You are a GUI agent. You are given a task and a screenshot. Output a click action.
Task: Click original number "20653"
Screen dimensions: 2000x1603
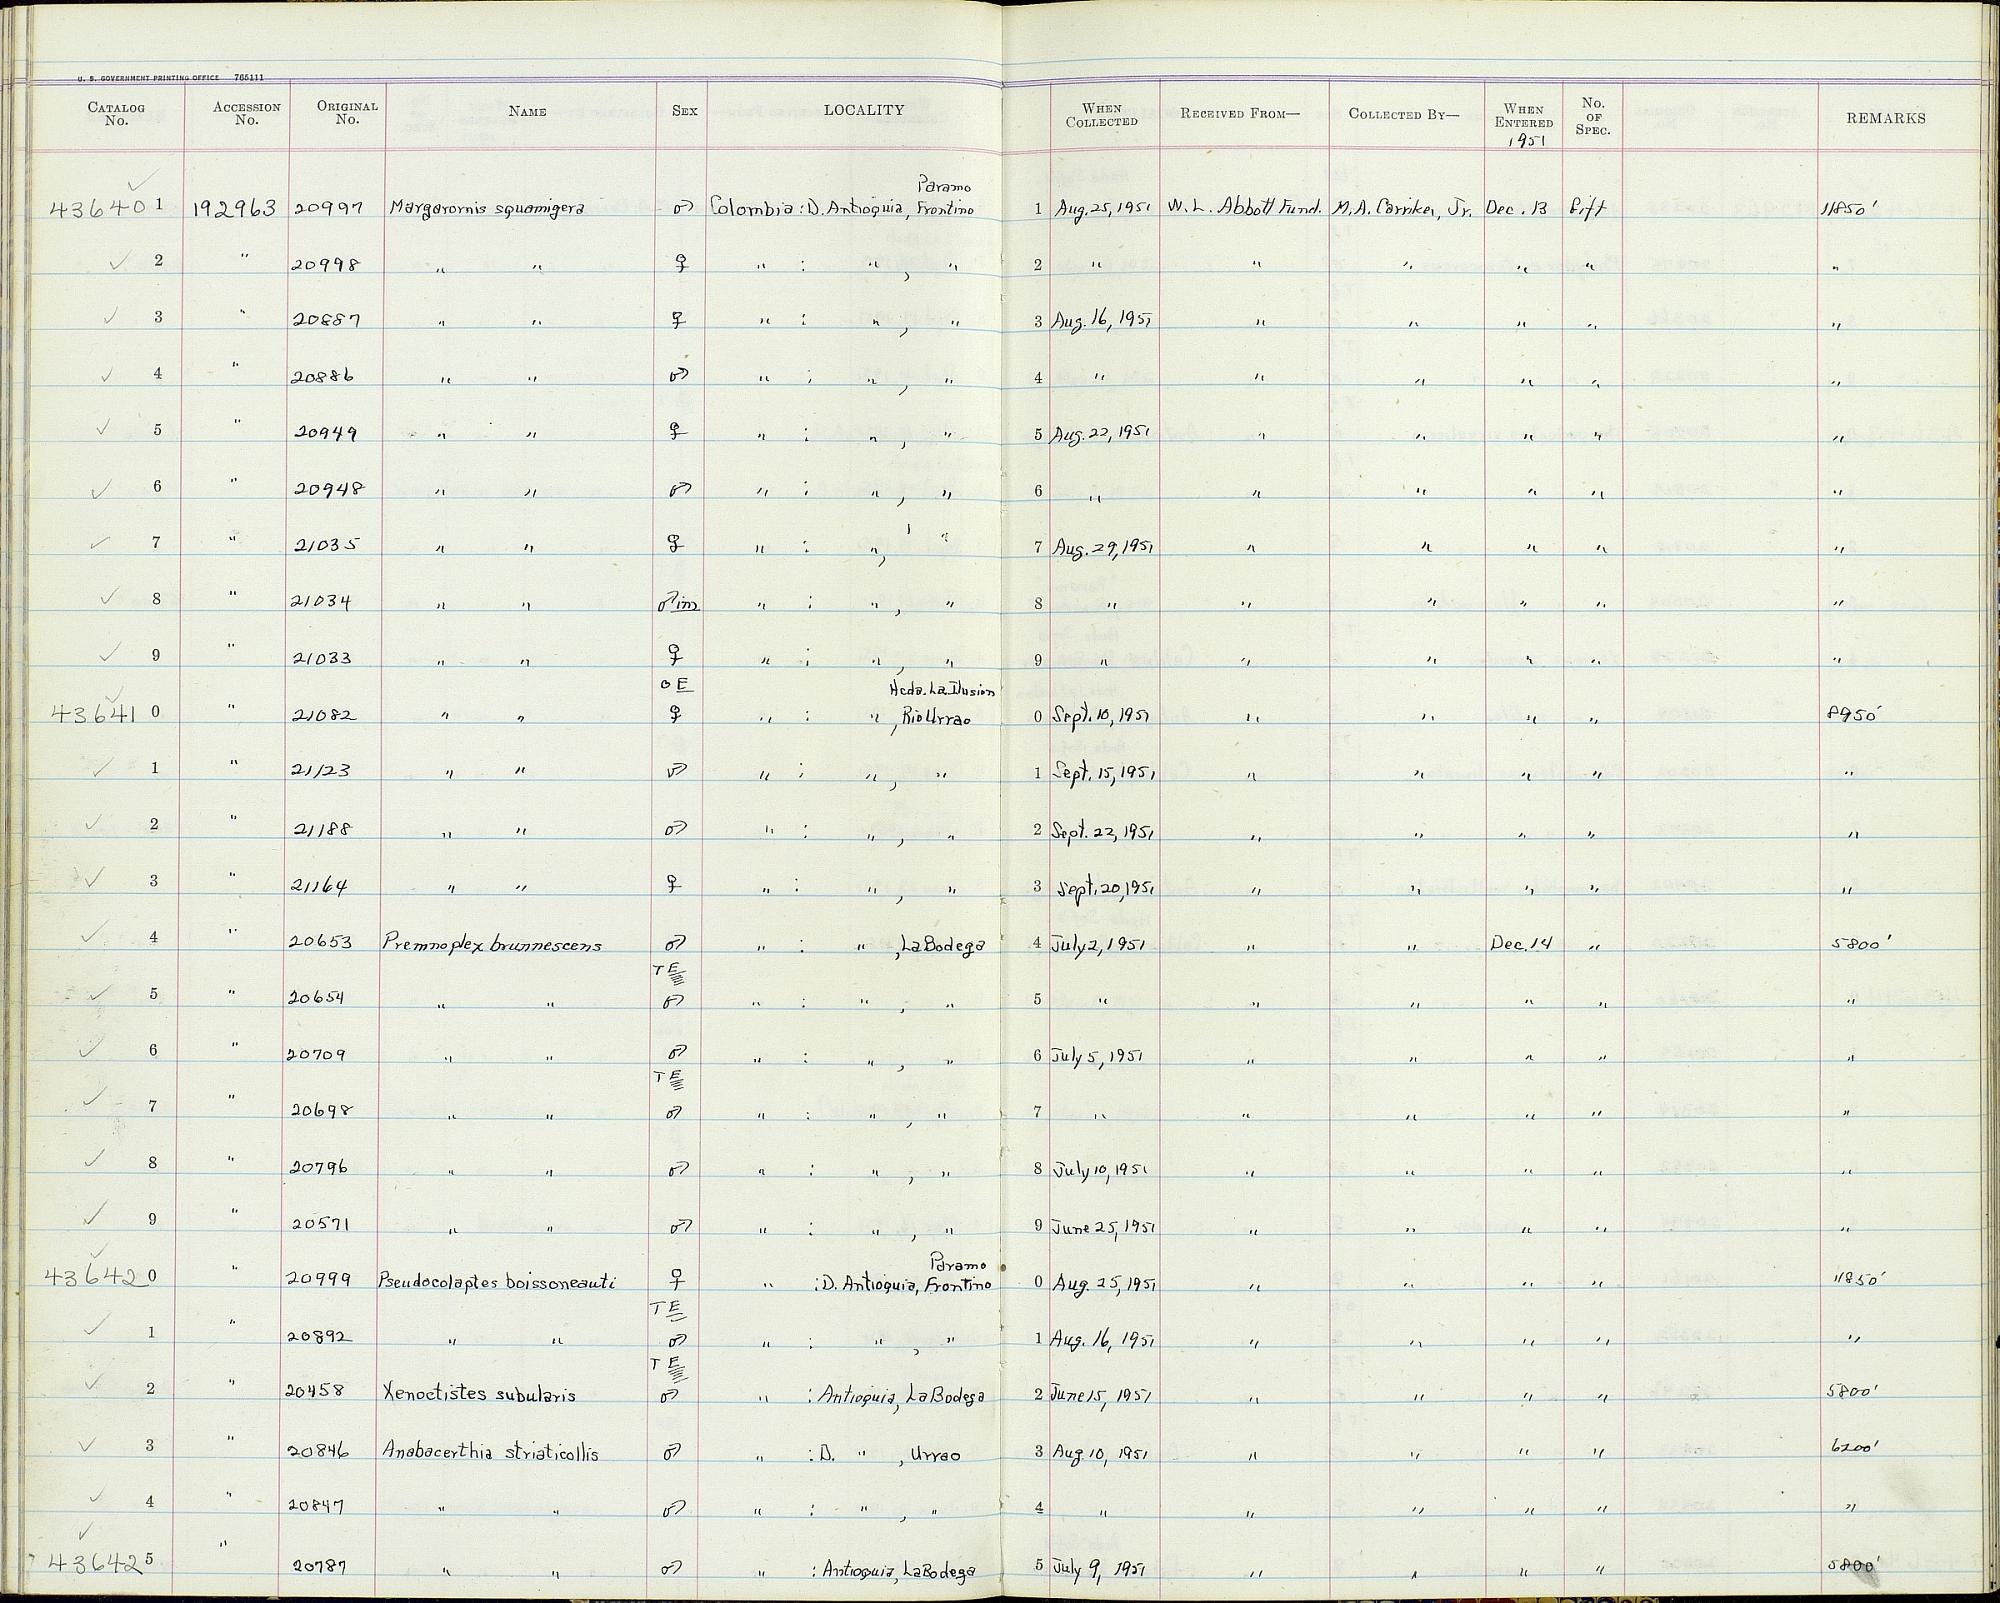[321, 942]
